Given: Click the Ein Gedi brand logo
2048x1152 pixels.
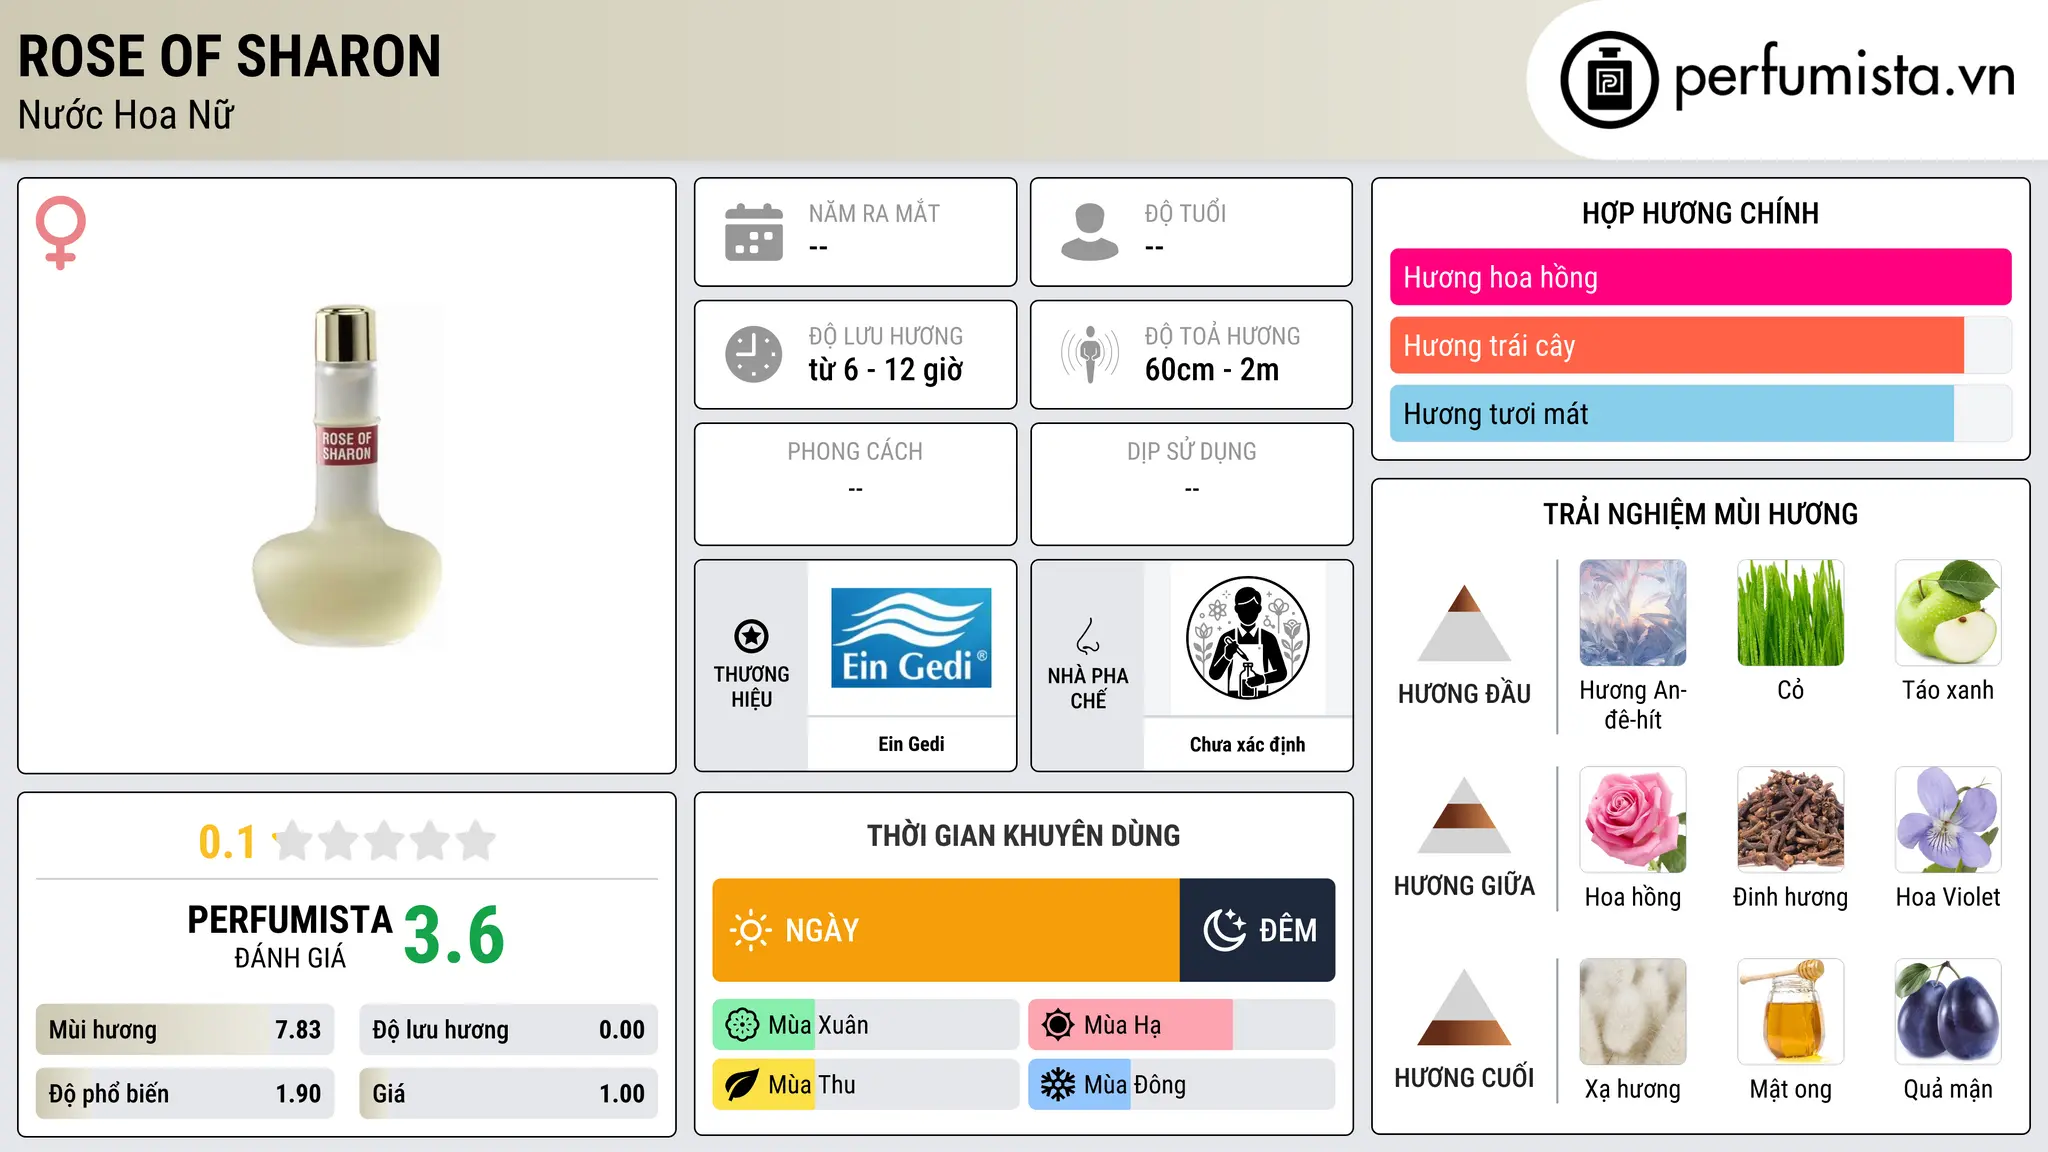Looking at the screenshot, I should coord(911,638).
